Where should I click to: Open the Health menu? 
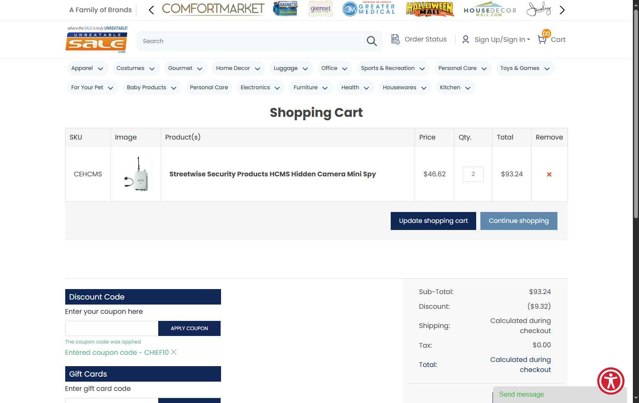point(355,88)
